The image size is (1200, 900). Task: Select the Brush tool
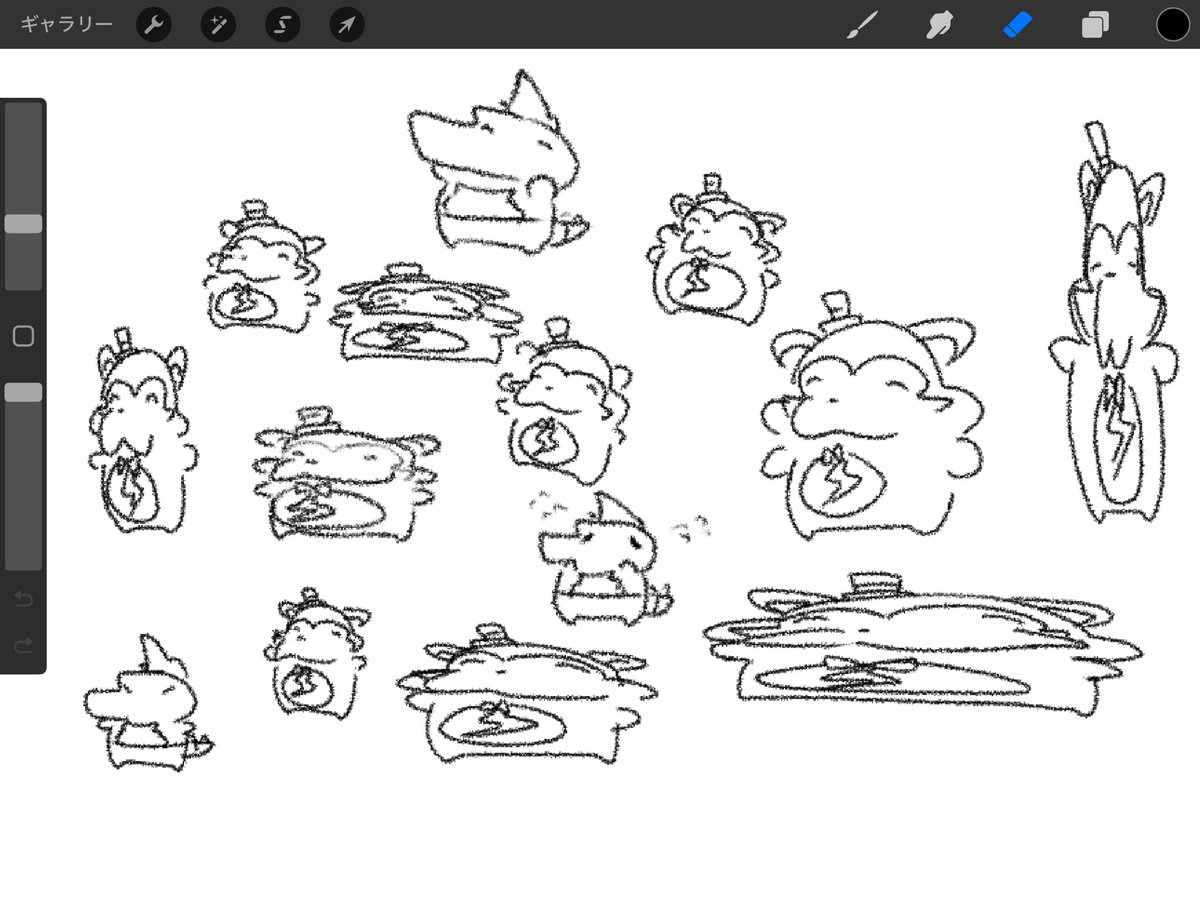coord(861,24)
